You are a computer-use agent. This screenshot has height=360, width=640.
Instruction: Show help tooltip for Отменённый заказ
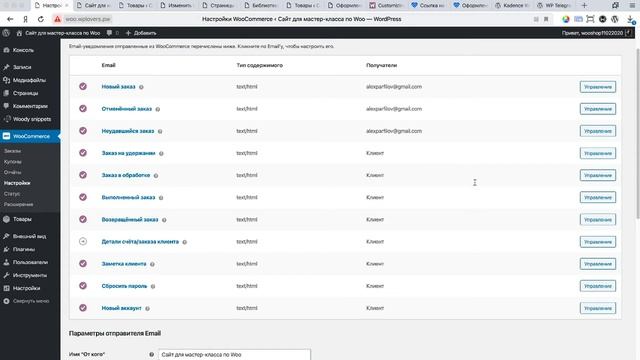(x=158, y=109)
